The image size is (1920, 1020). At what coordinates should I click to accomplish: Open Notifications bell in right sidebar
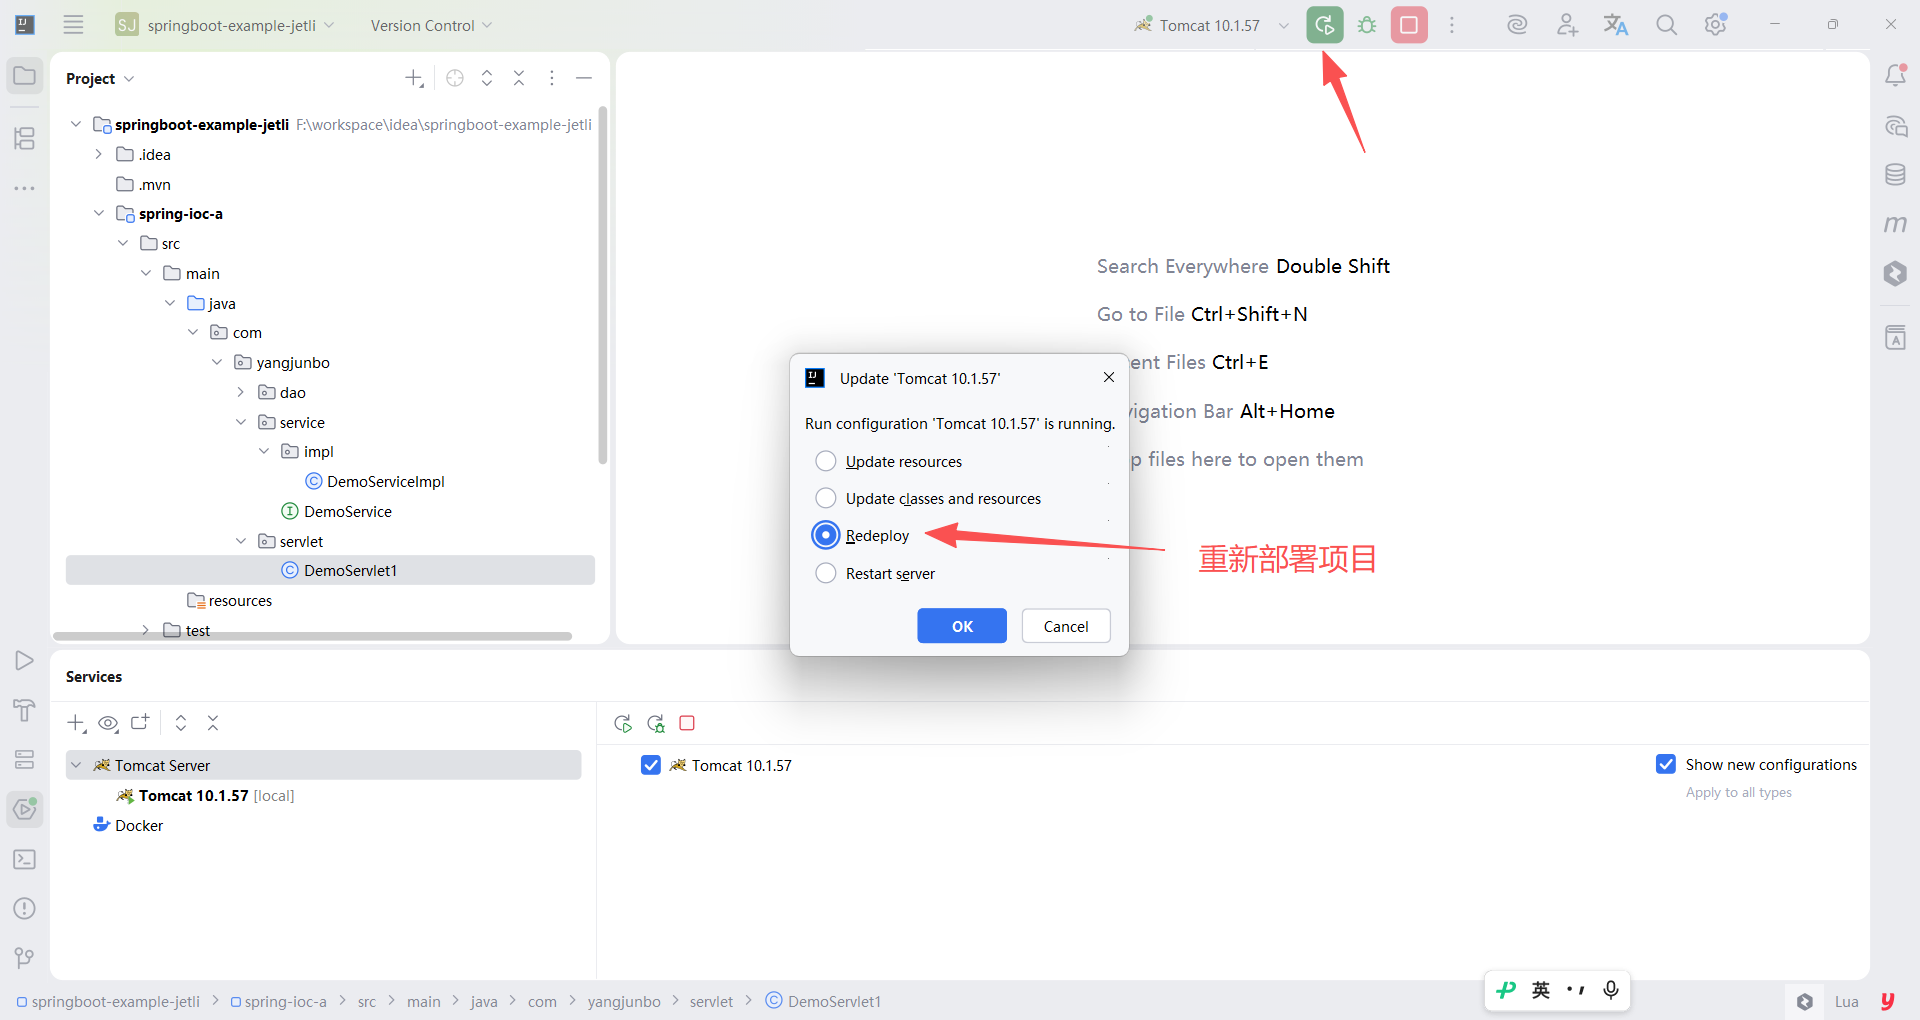1895,76
